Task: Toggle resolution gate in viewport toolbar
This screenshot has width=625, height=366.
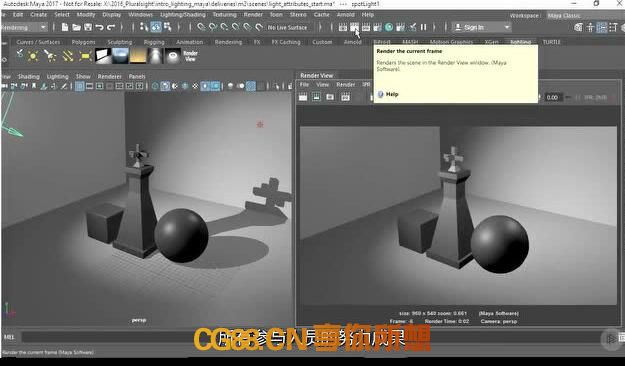Action: 100,86
